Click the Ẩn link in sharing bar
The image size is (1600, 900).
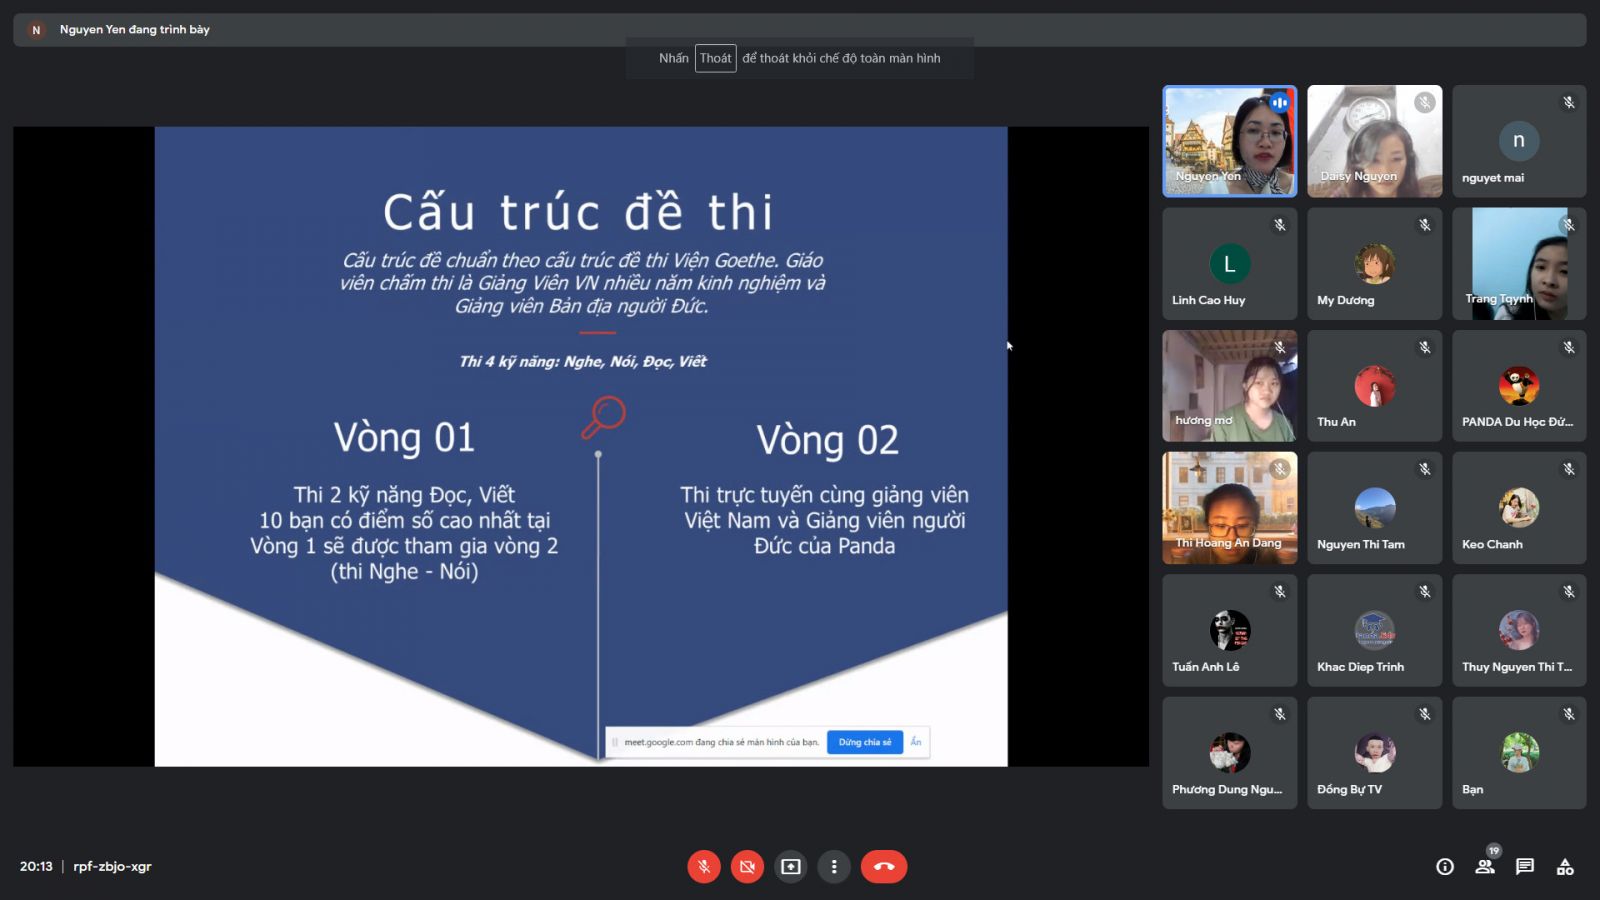tap(916, 742)
